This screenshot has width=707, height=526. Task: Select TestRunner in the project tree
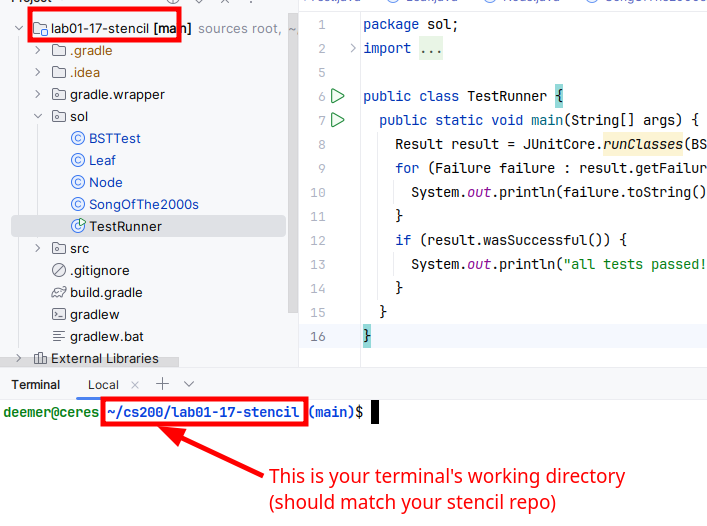click(x=125, y=226)
